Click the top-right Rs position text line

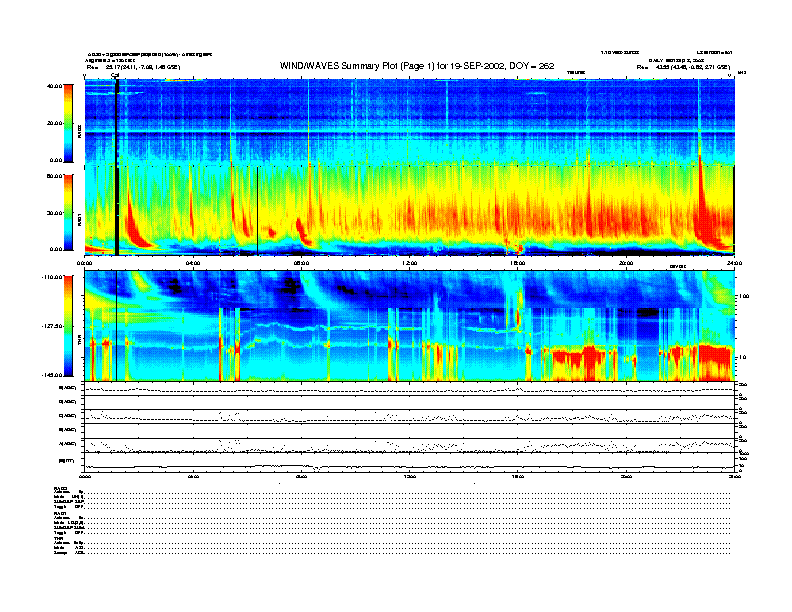pyautogui.click(x=683, y=67)
